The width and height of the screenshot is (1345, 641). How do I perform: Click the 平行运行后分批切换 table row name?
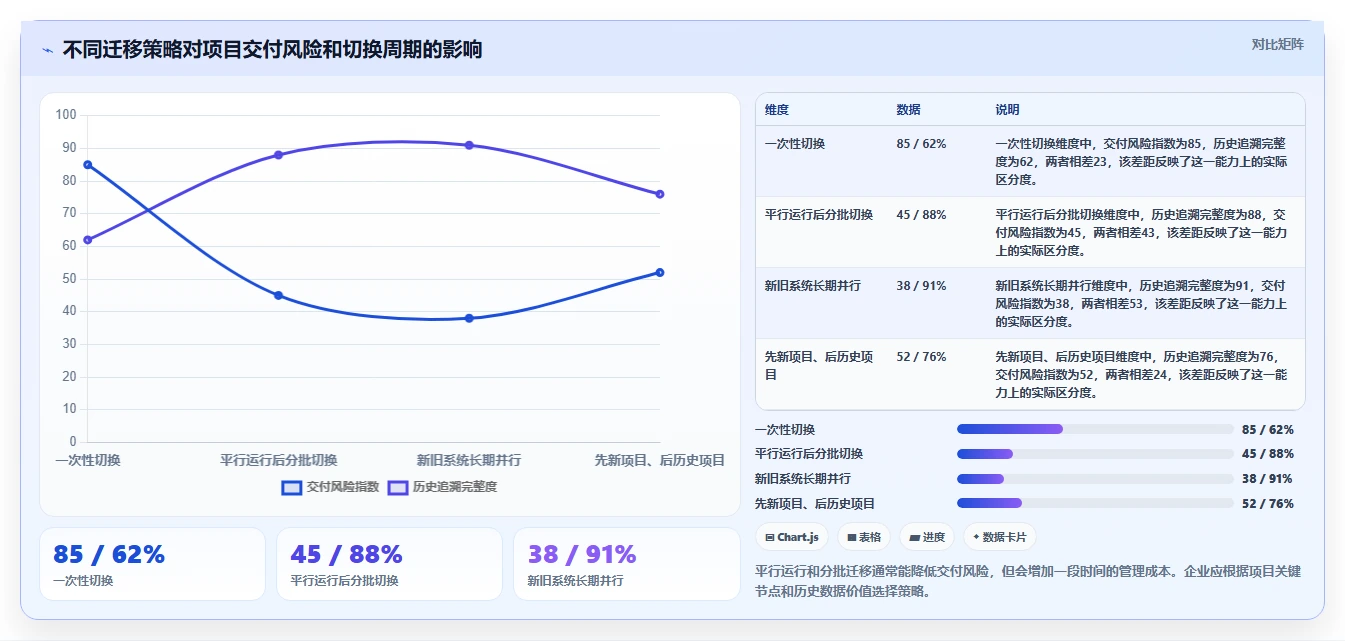tap(819, 215)
